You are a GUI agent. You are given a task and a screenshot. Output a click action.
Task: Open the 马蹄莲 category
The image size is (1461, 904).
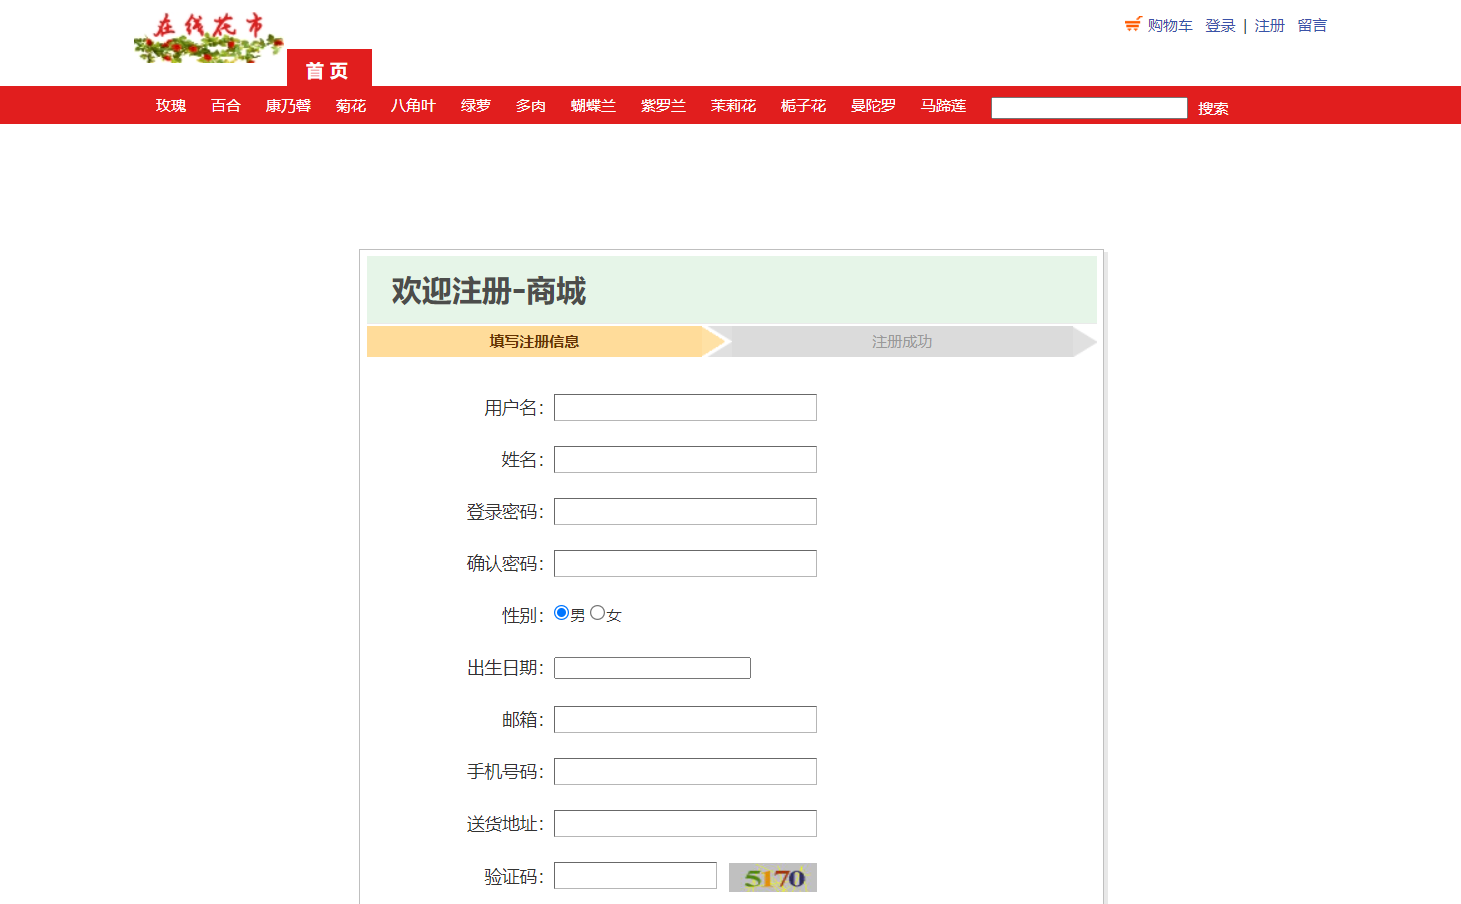tap(943, 106)
